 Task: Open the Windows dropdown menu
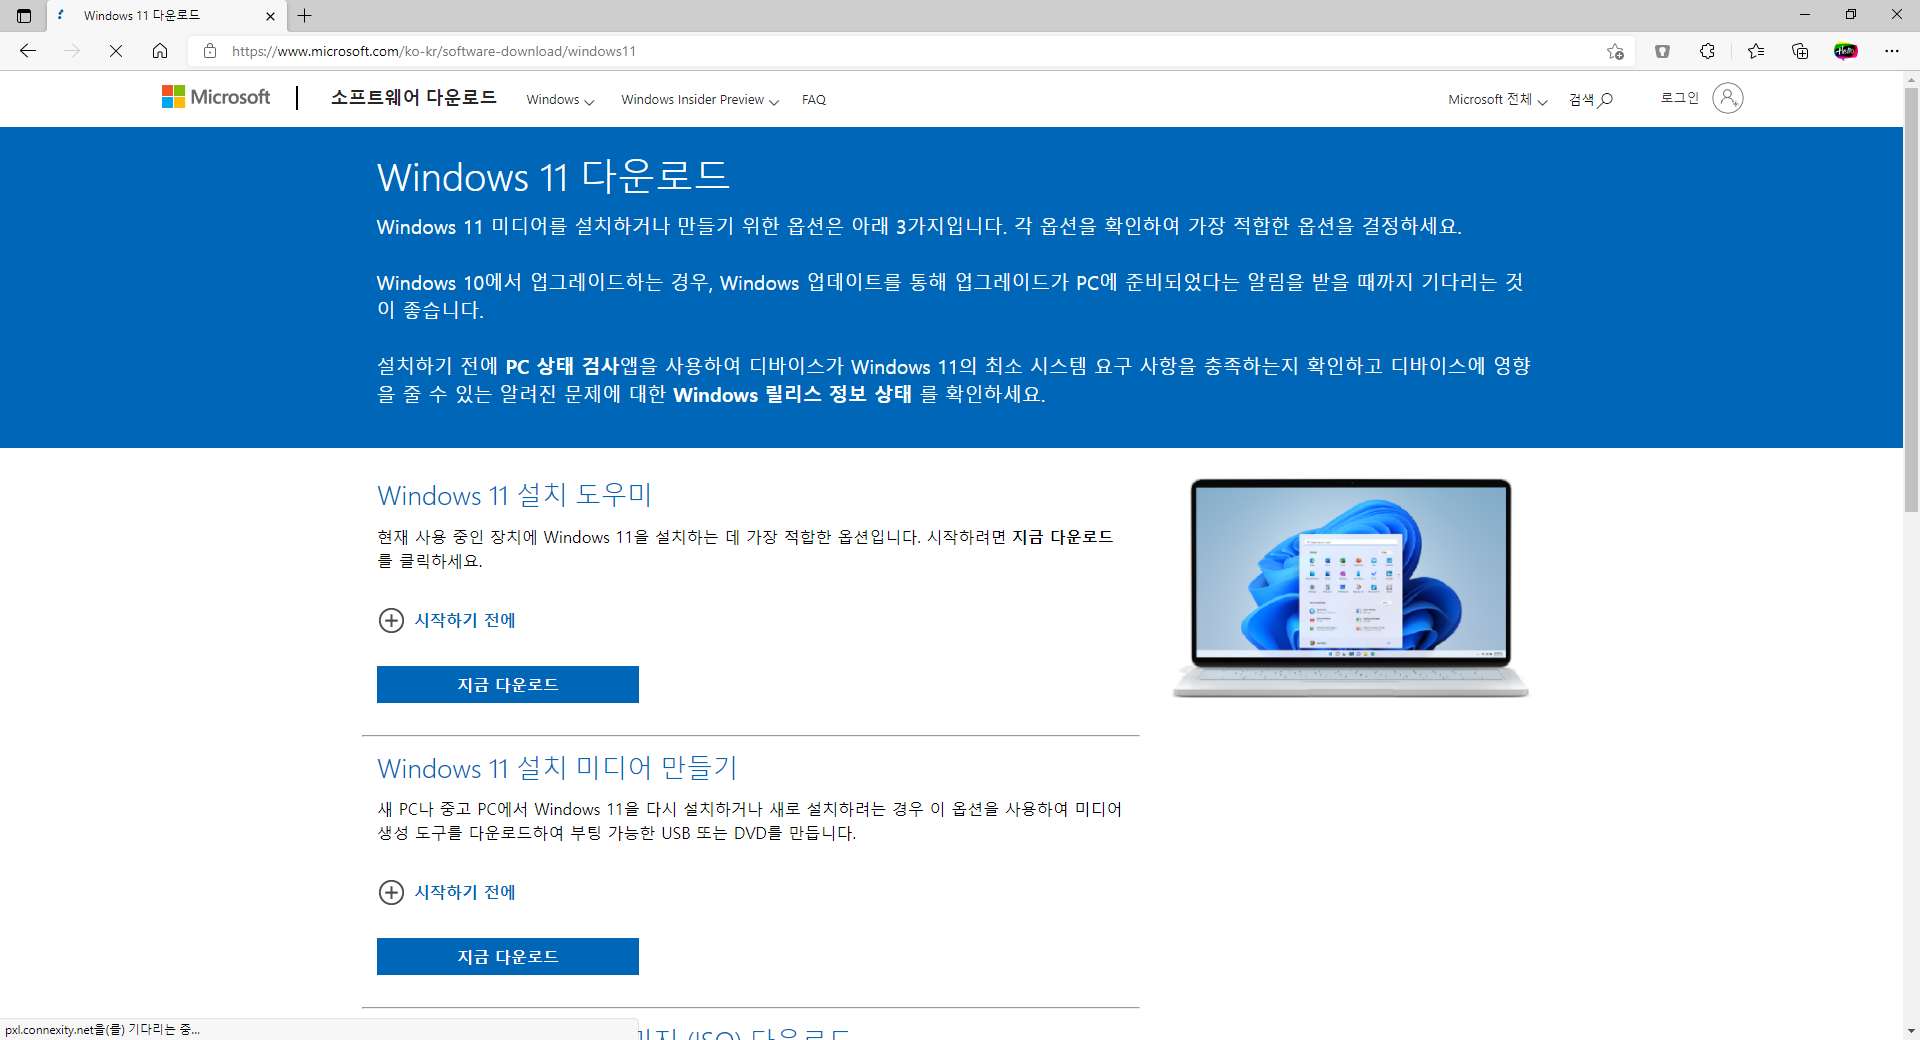click(x=560, y=99)
